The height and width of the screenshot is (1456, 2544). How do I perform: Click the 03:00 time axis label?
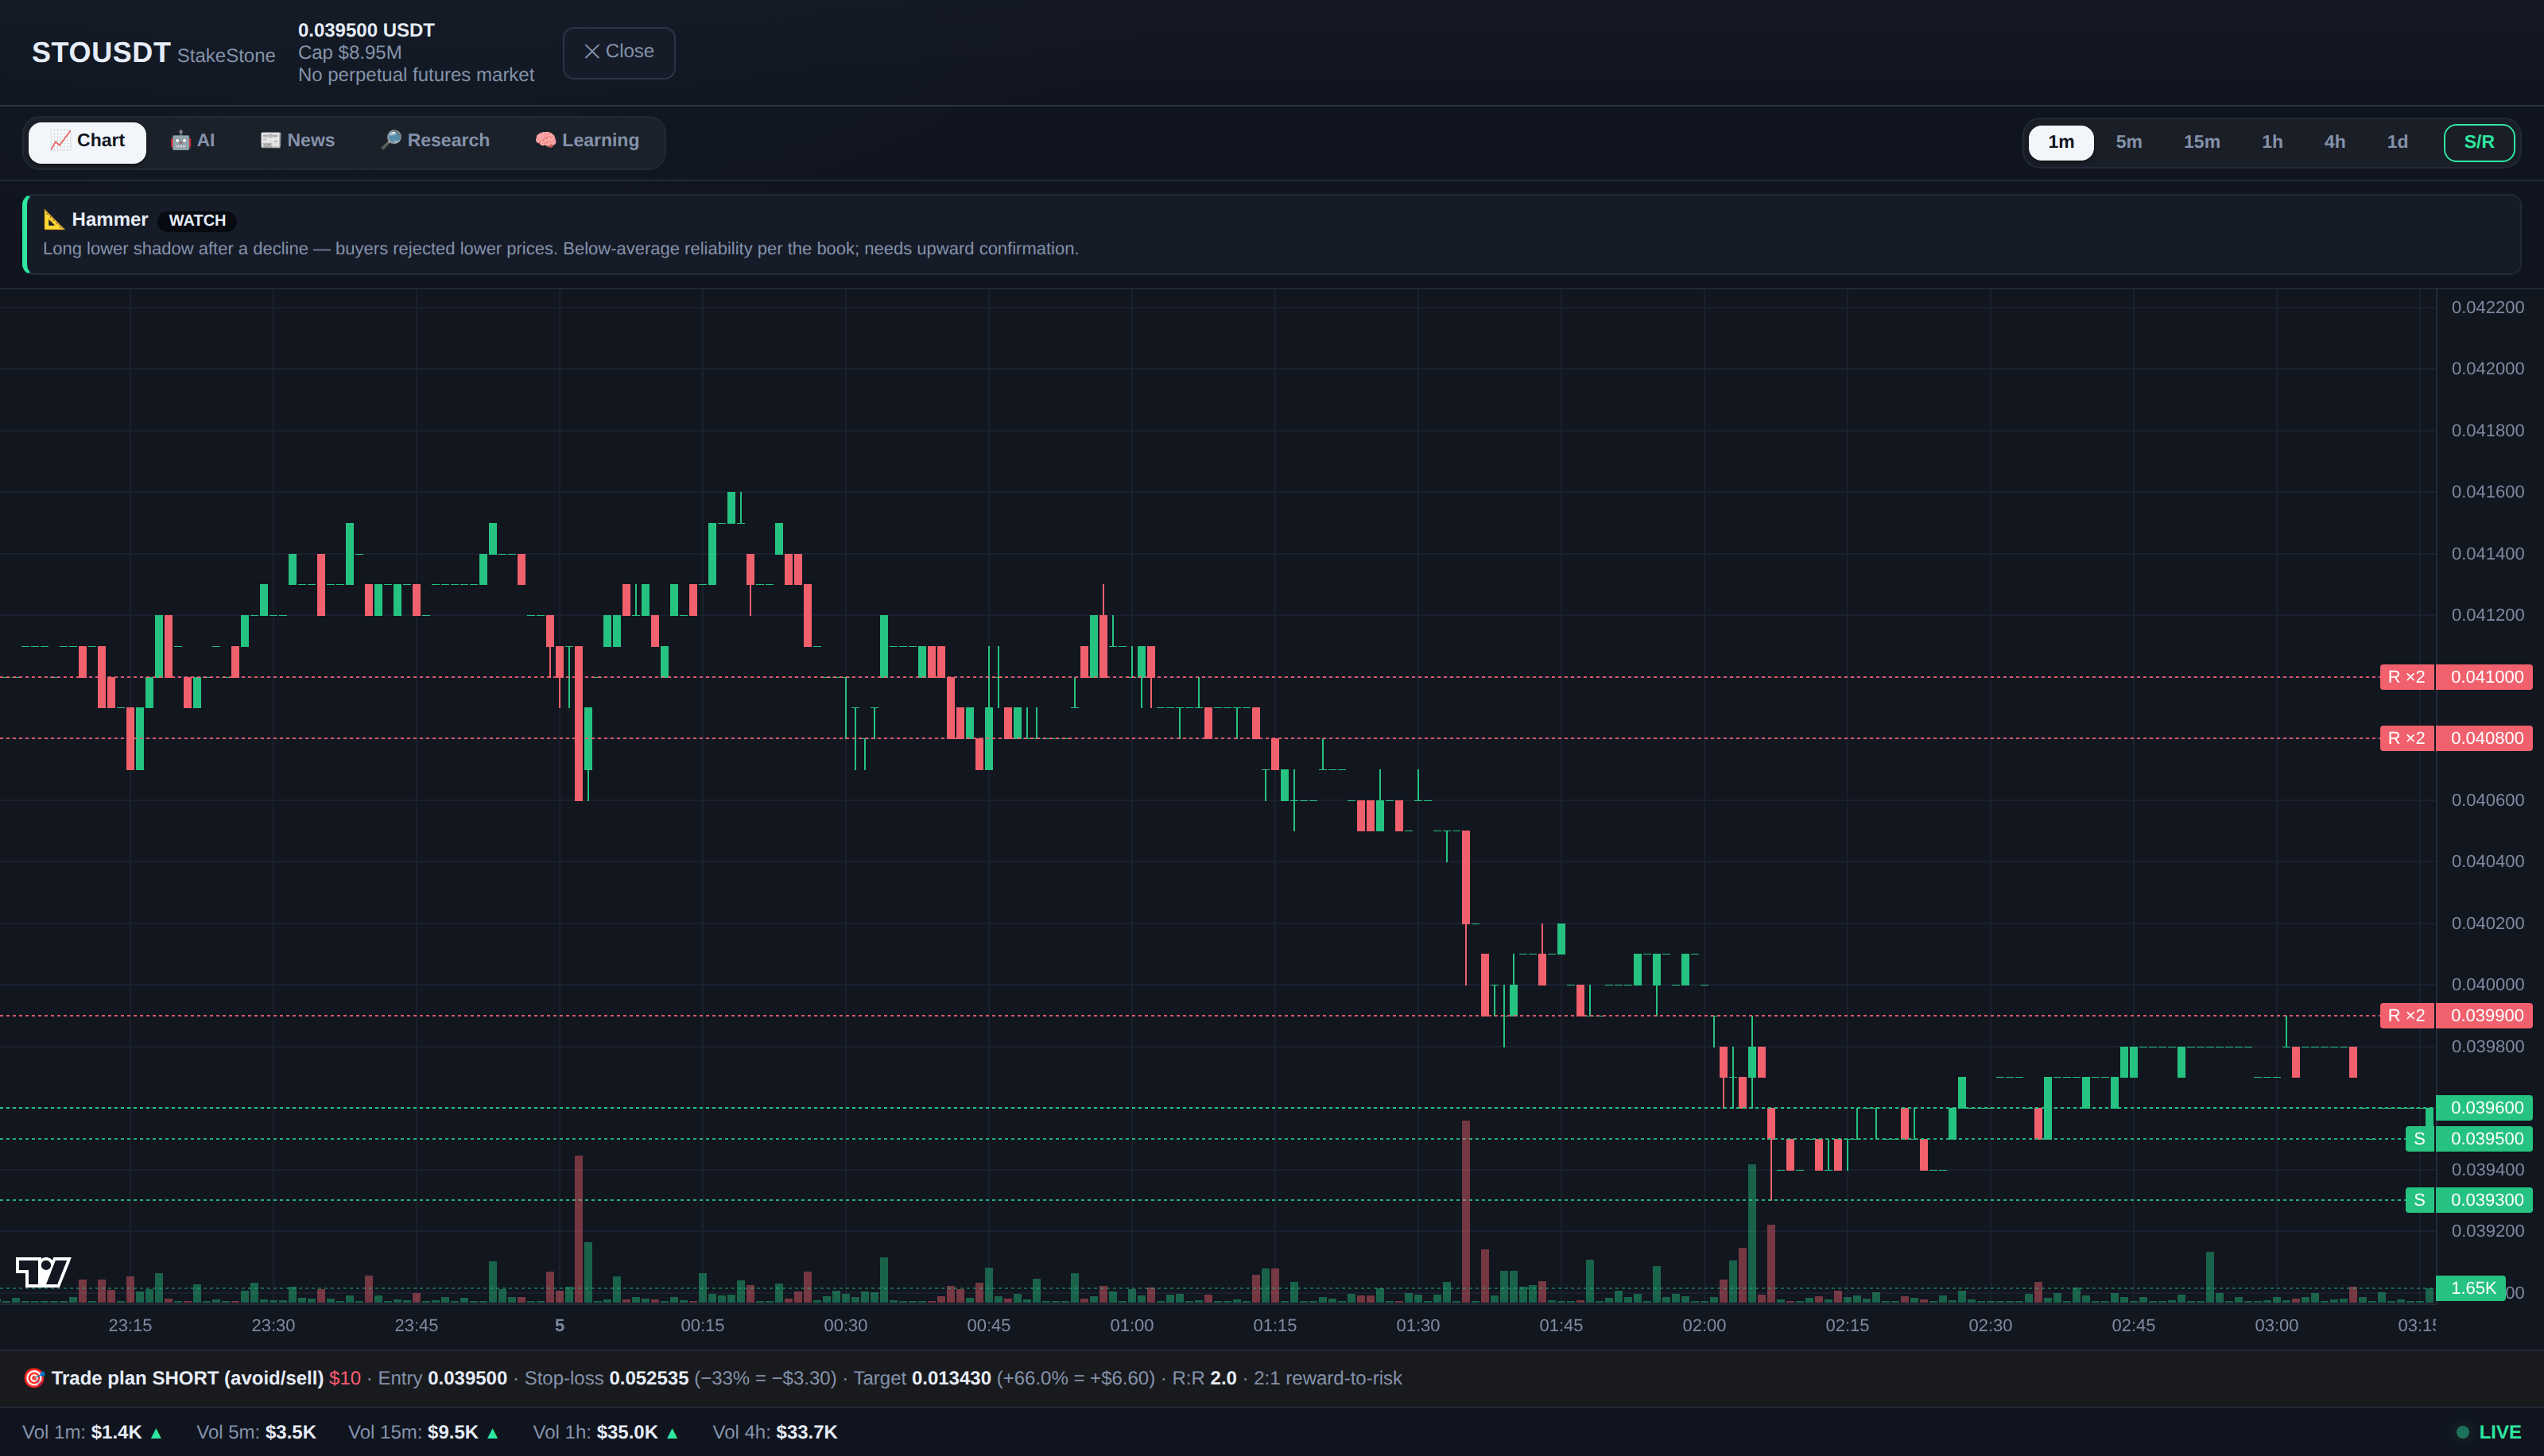(2276, 1326)
